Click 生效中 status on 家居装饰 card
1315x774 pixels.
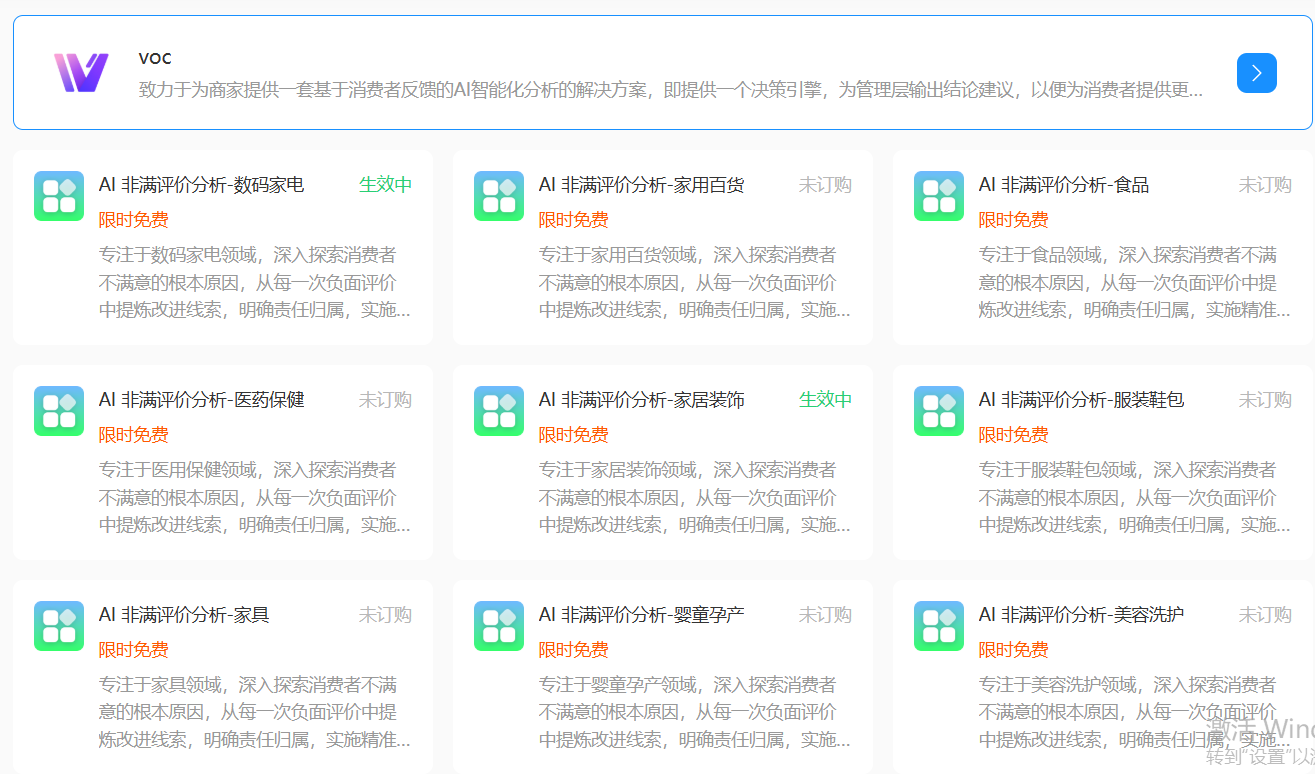tap(826, 400)
